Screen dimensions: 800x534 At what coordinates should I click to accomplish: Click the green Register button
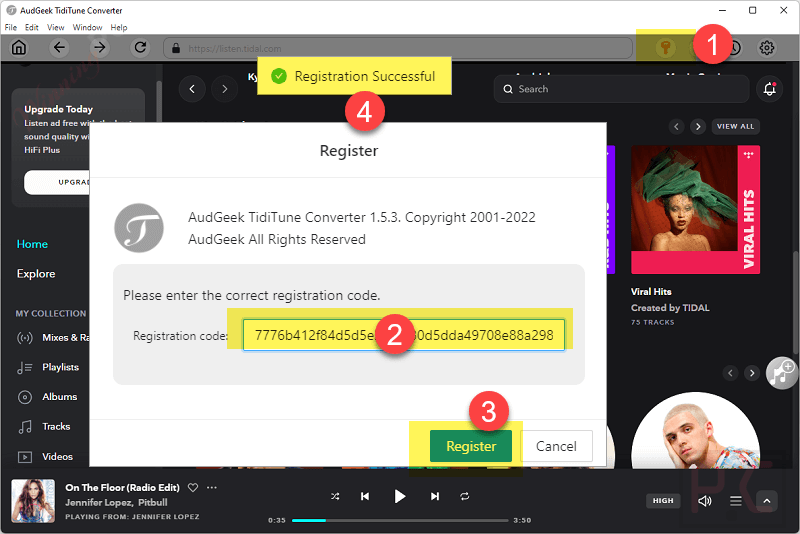click(x=471, y=446)
